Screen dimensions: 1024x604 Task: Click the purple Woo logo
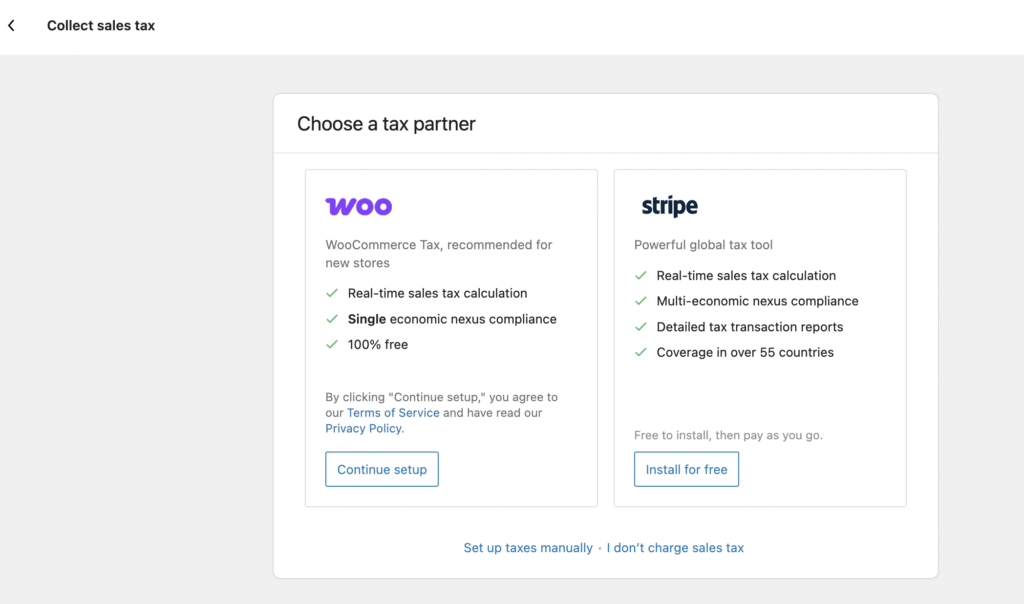[x=358, y=207]
